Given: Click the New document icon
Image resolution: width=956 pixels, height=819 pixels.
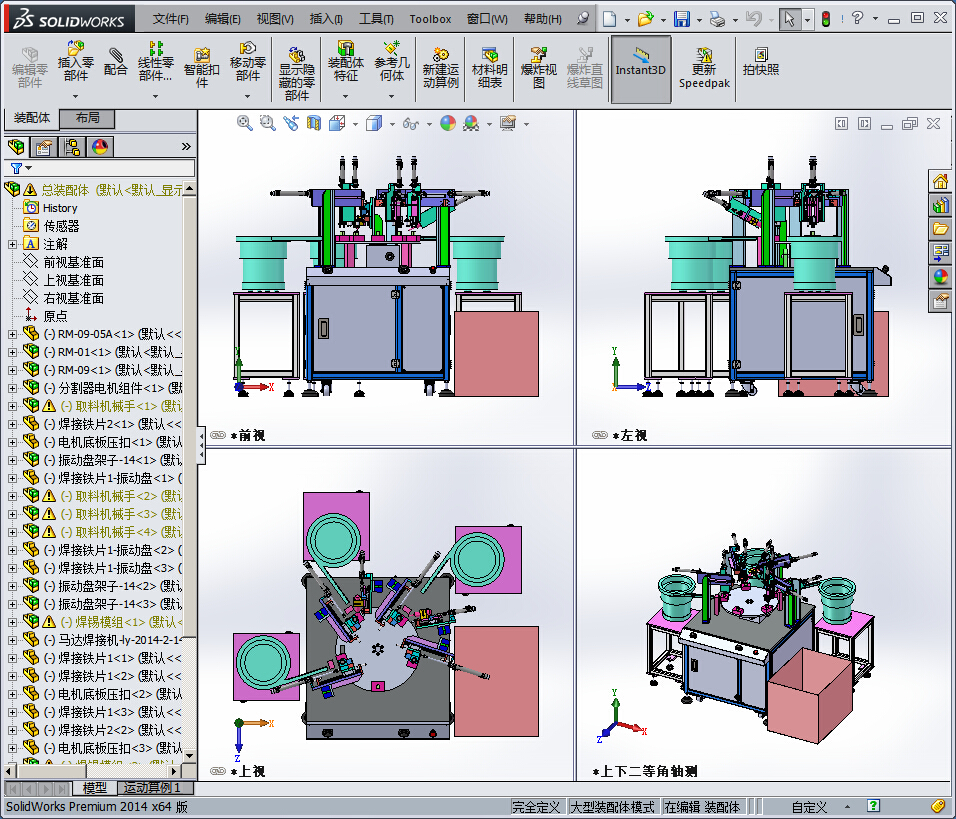Looking at the screenshot, I should [609, 19].
